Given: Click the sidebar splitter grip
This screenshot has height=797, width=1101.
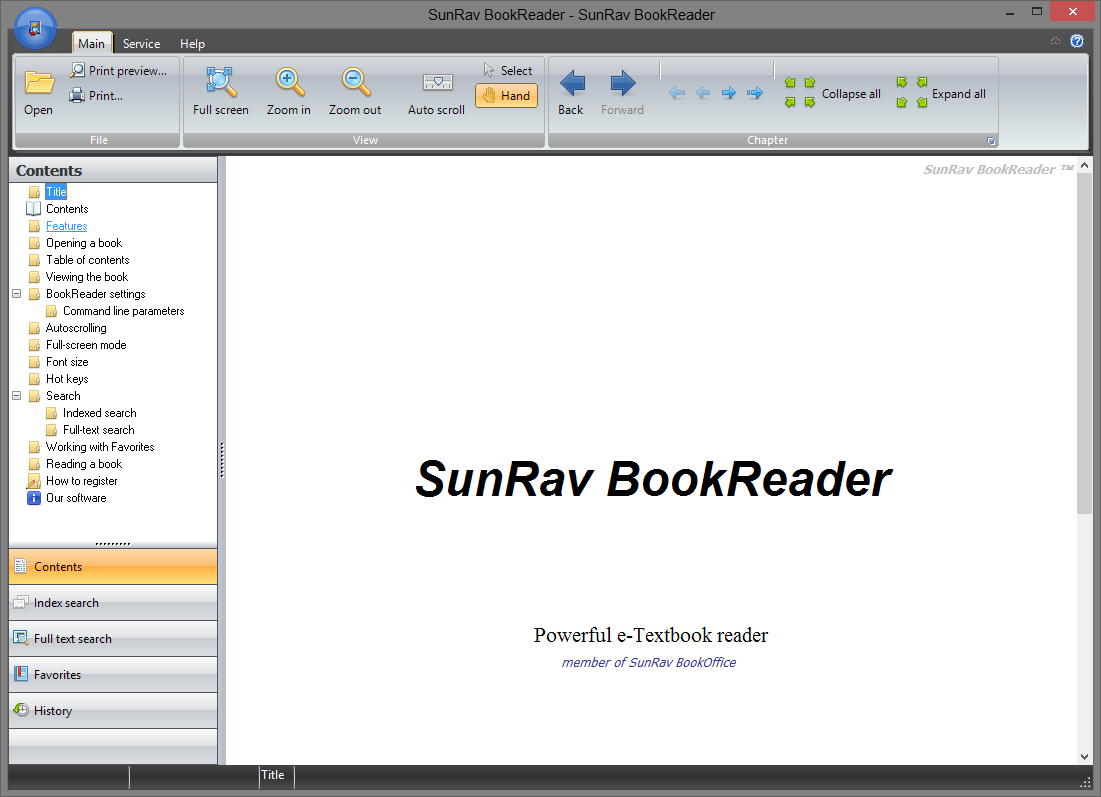Looking at the screenshot, I should tap(222, 460).
